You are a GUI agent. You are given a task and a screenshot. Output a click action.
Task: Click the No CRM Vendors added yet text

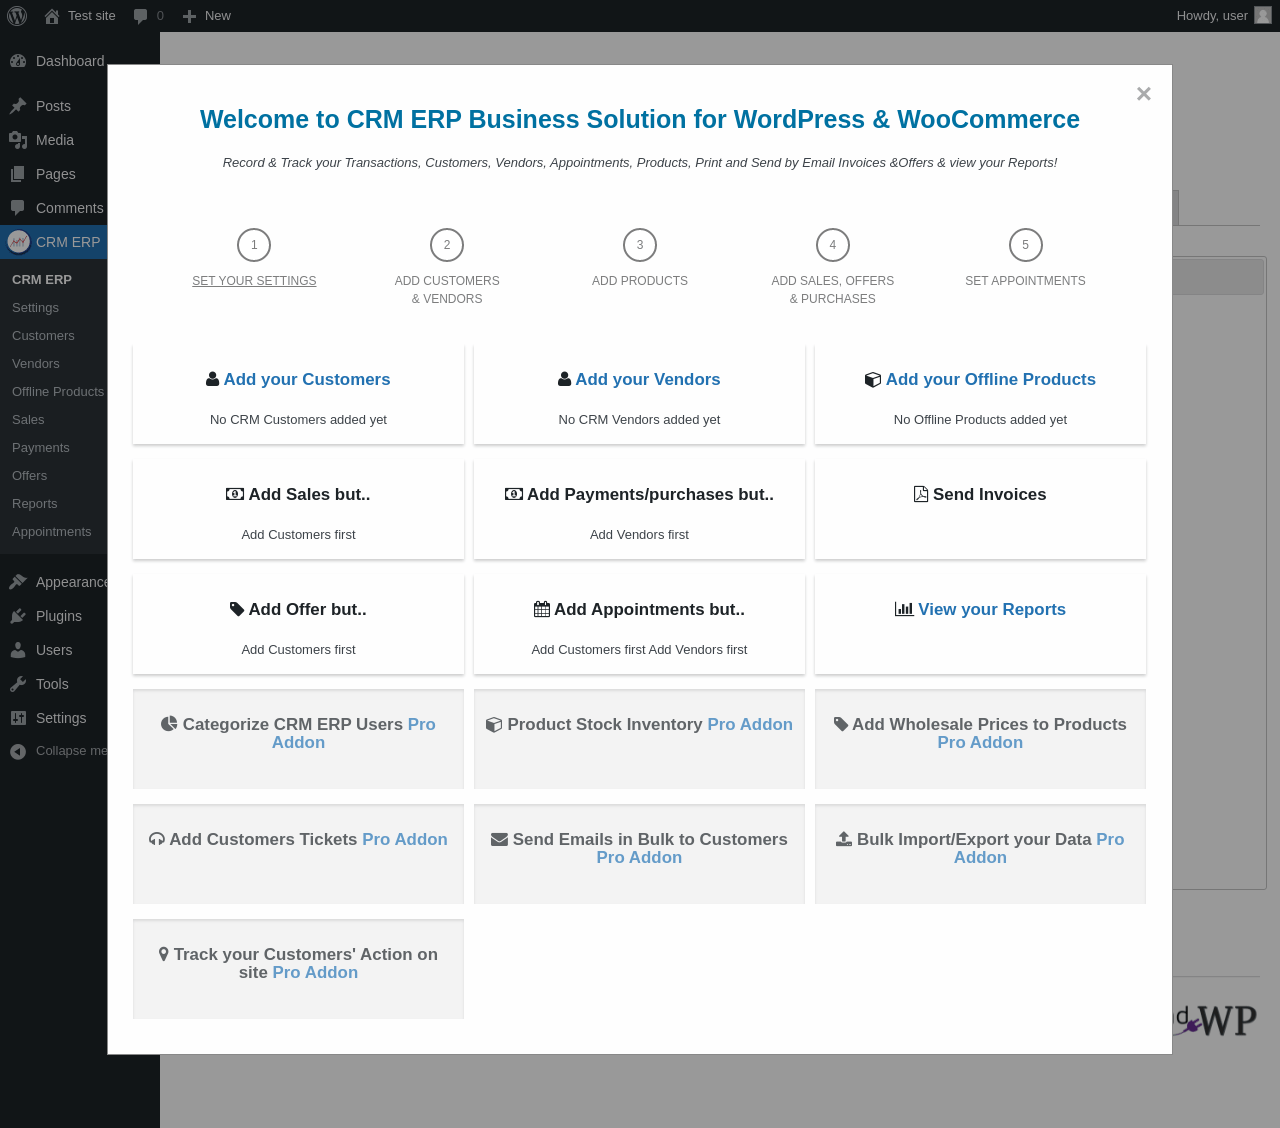pos(639,420)
